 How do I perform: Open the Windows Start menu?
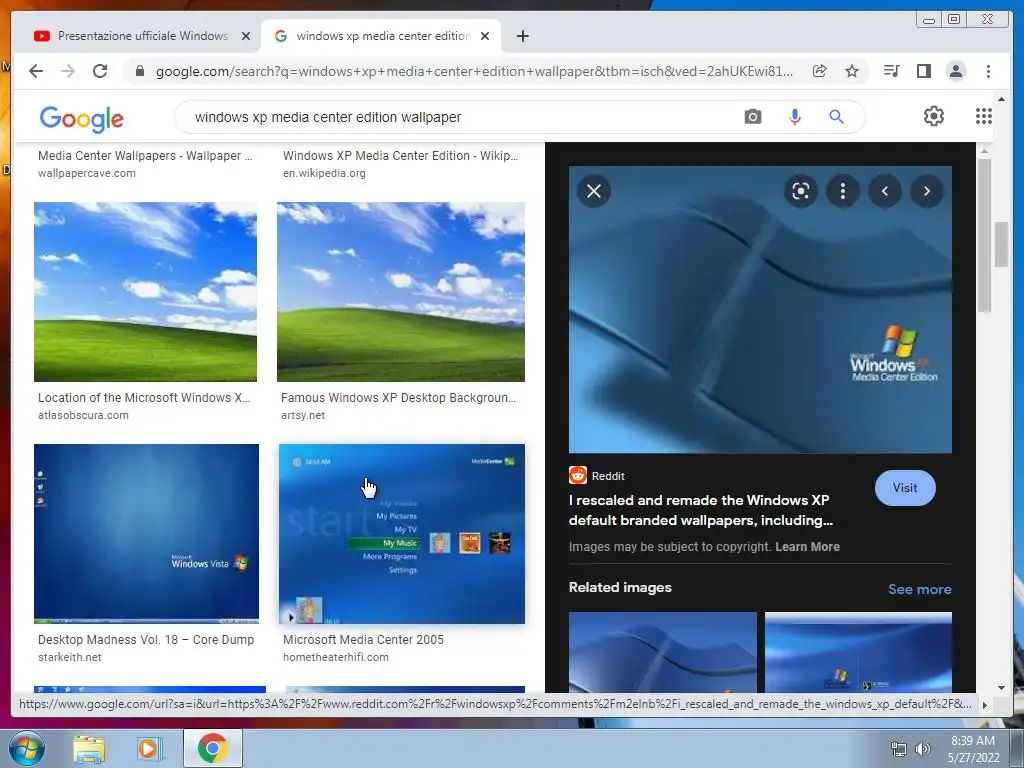click(26, 748)
